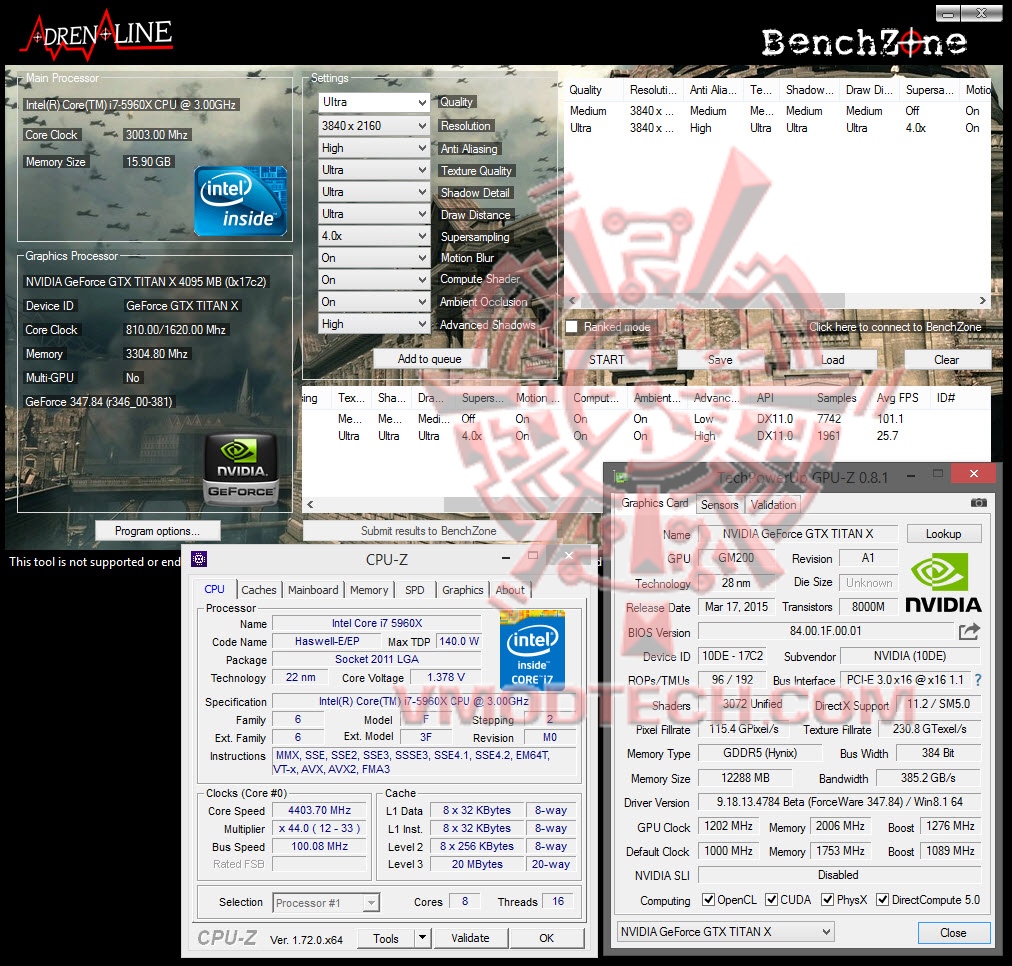Switch to the Caches tab in CPU-Z
1012x966 pixels.
(258, 589)
